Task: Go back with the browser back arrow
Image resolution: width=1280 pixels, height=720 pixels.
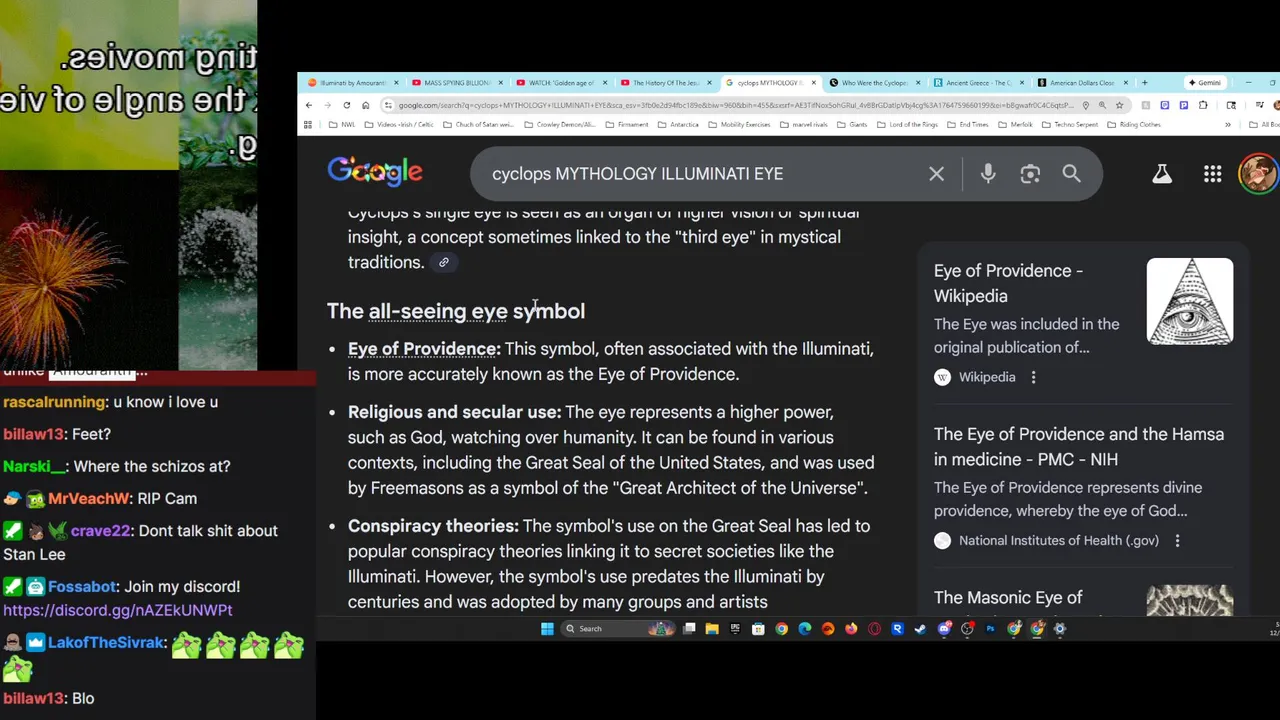Action: pos(309,105)
